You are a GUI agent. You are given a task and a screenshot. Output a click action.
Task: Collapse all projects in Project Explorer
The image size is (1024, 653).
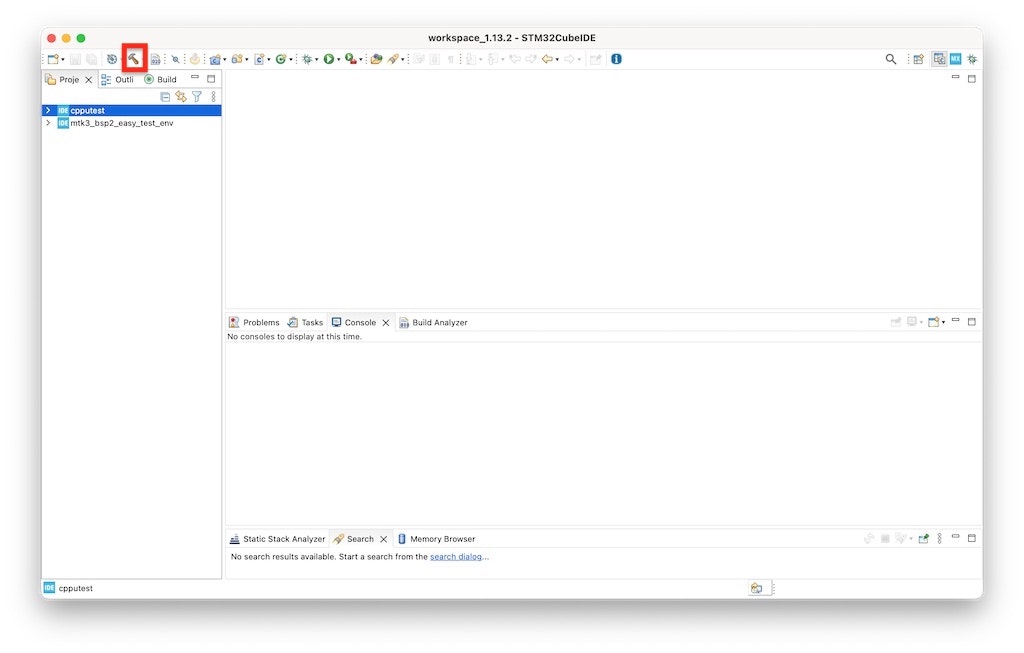(x=165, y=96)
